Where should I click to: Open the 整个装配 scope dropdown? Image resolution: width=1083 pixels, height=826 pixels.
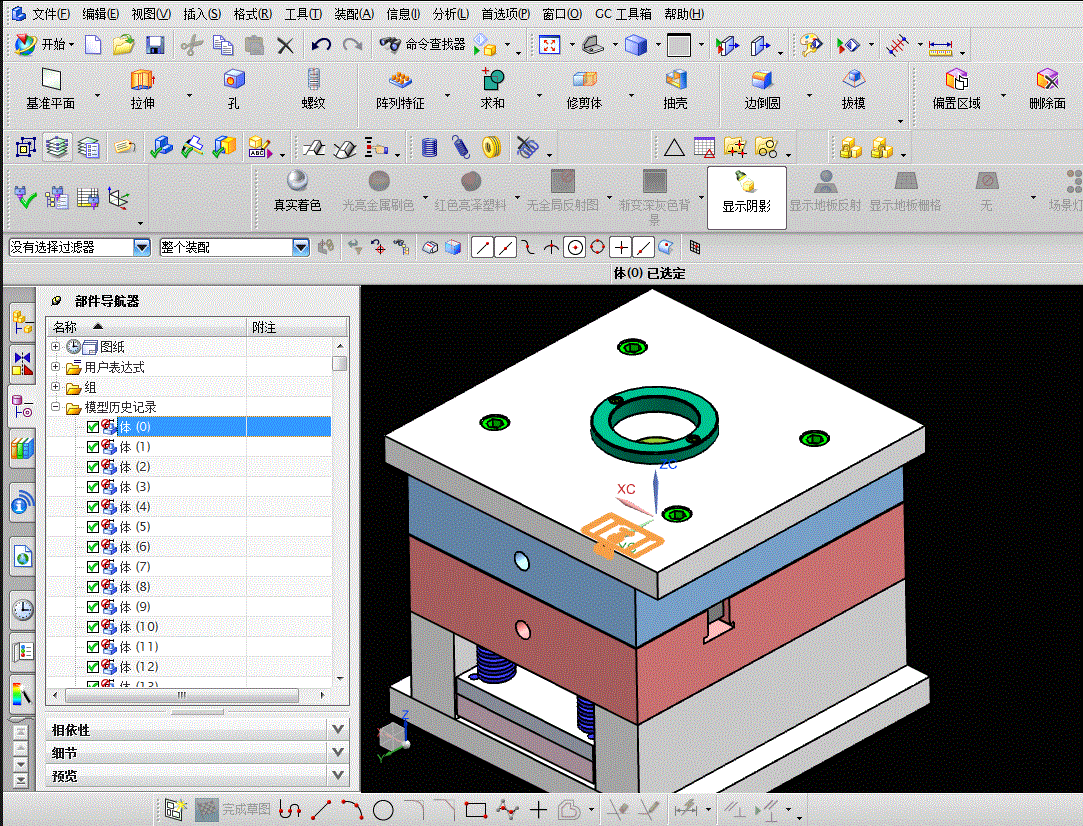pos(300,247)
